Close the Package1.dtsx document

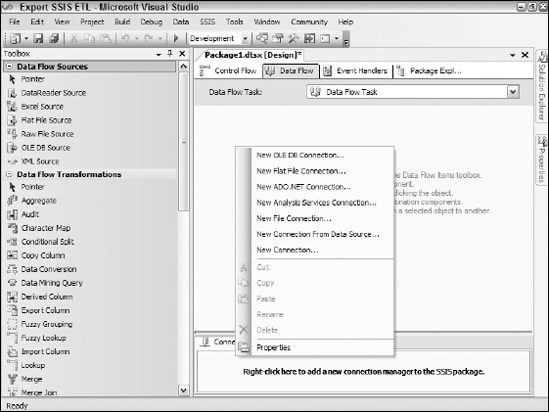525,55
